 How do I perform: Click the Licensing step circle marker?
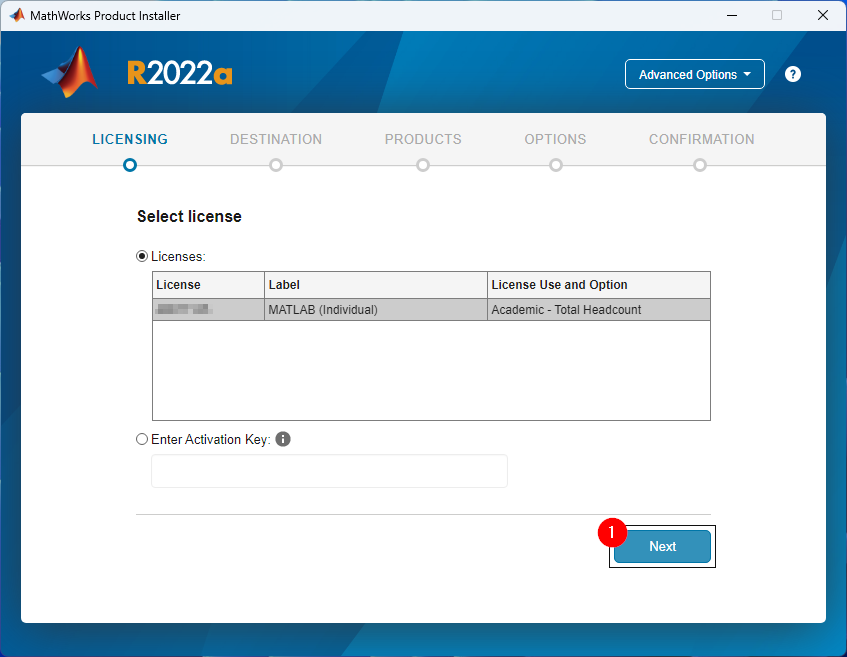pyautogui.click(x=130, y=165)
